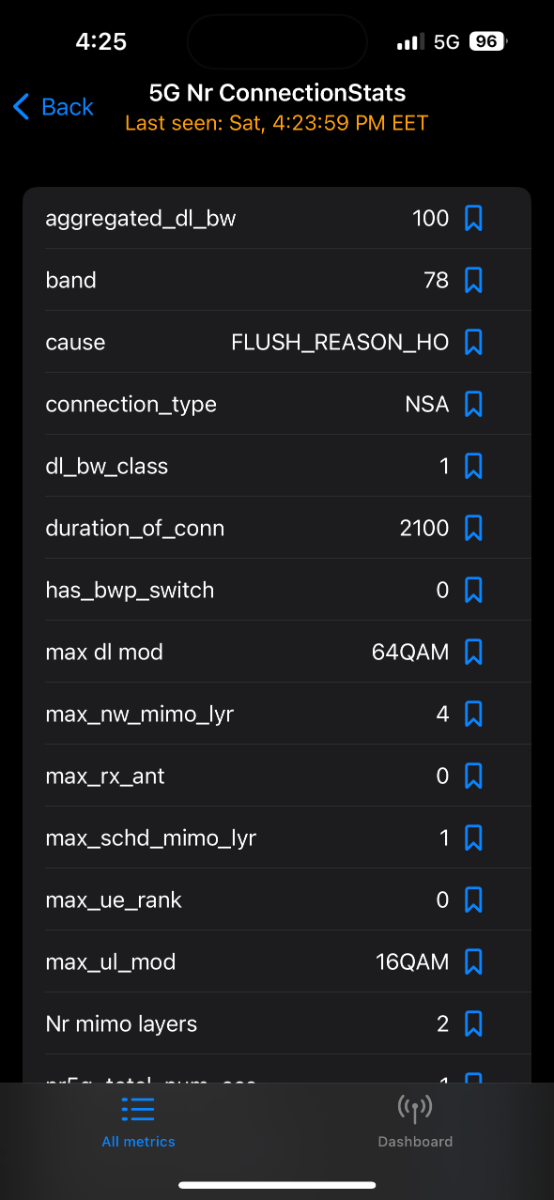Viewport: 554px width, 1200px height.
Task: Bookmark the aggregated_dl_bw metric
Action: tap(474, 218)
